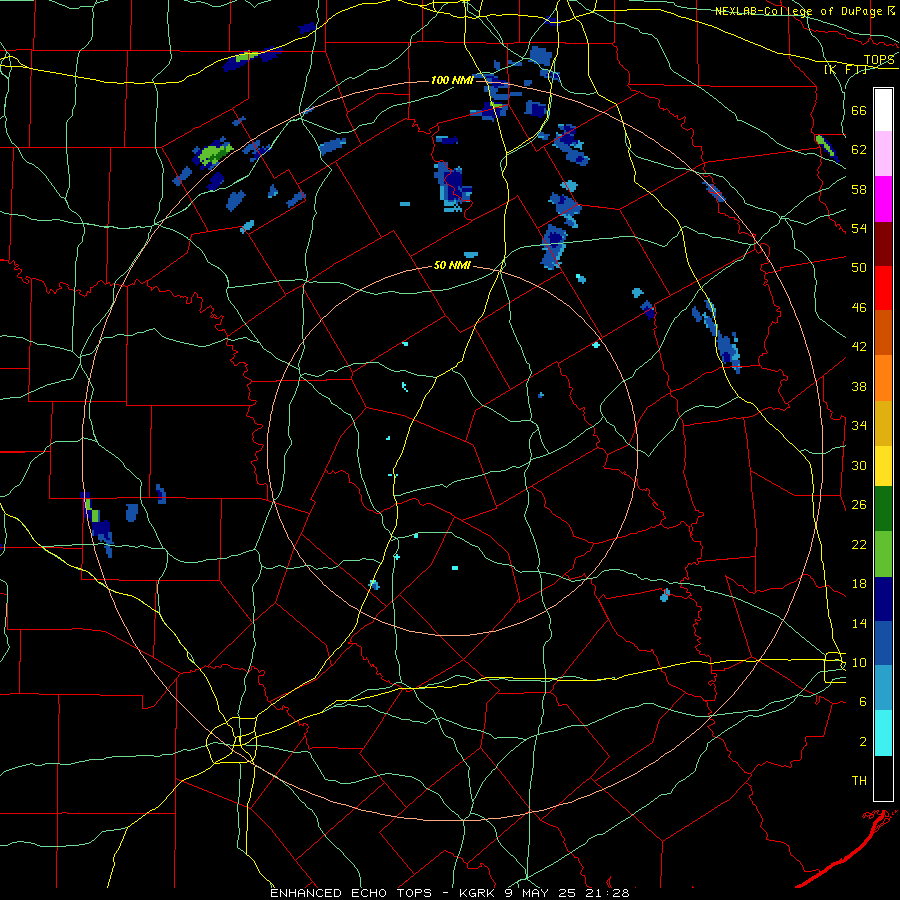
Task: Click the legend value '2'
Action: (863, 742)
